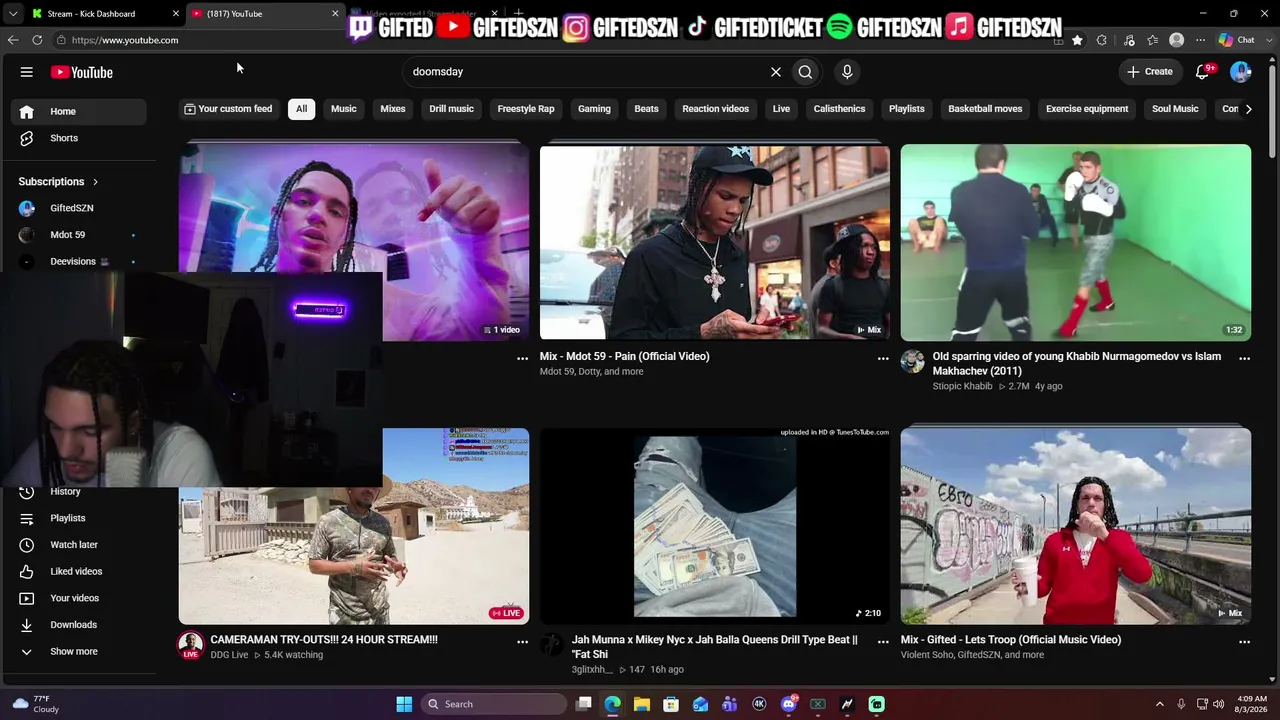Open the Mdot 59 Pain mix thumbnail
The height and width of the screenshot is (720, 1280).
click(x=715, y=242)
